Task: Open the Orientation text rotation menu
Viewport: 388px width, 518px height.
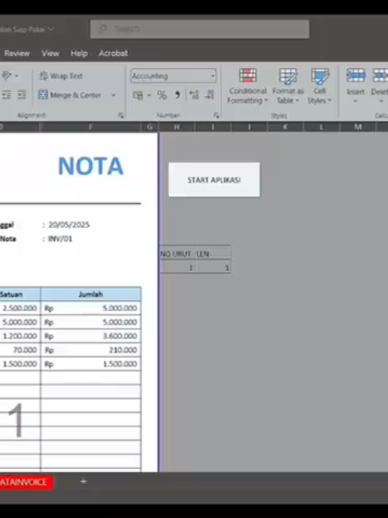Action: 10,76
